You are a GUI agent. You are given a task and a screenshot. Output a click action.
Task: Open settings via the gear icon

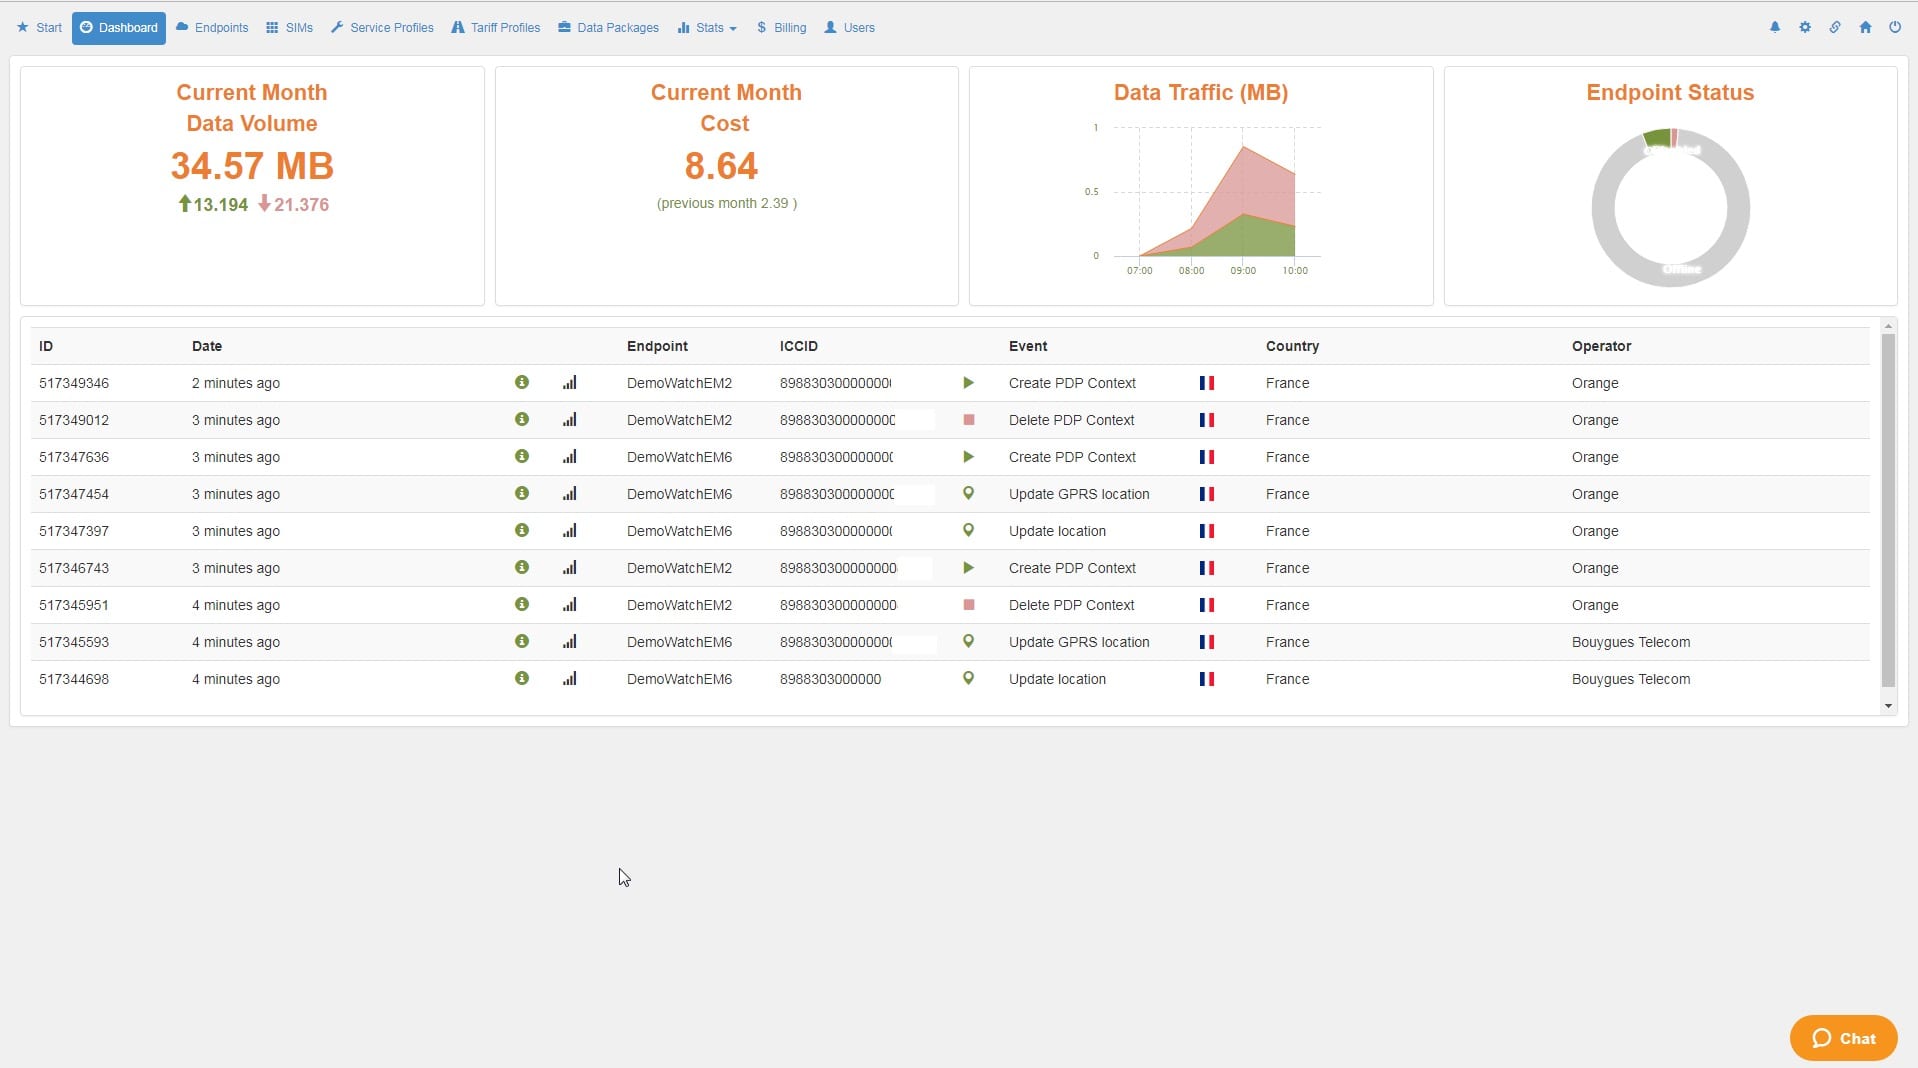[1805, 28]
